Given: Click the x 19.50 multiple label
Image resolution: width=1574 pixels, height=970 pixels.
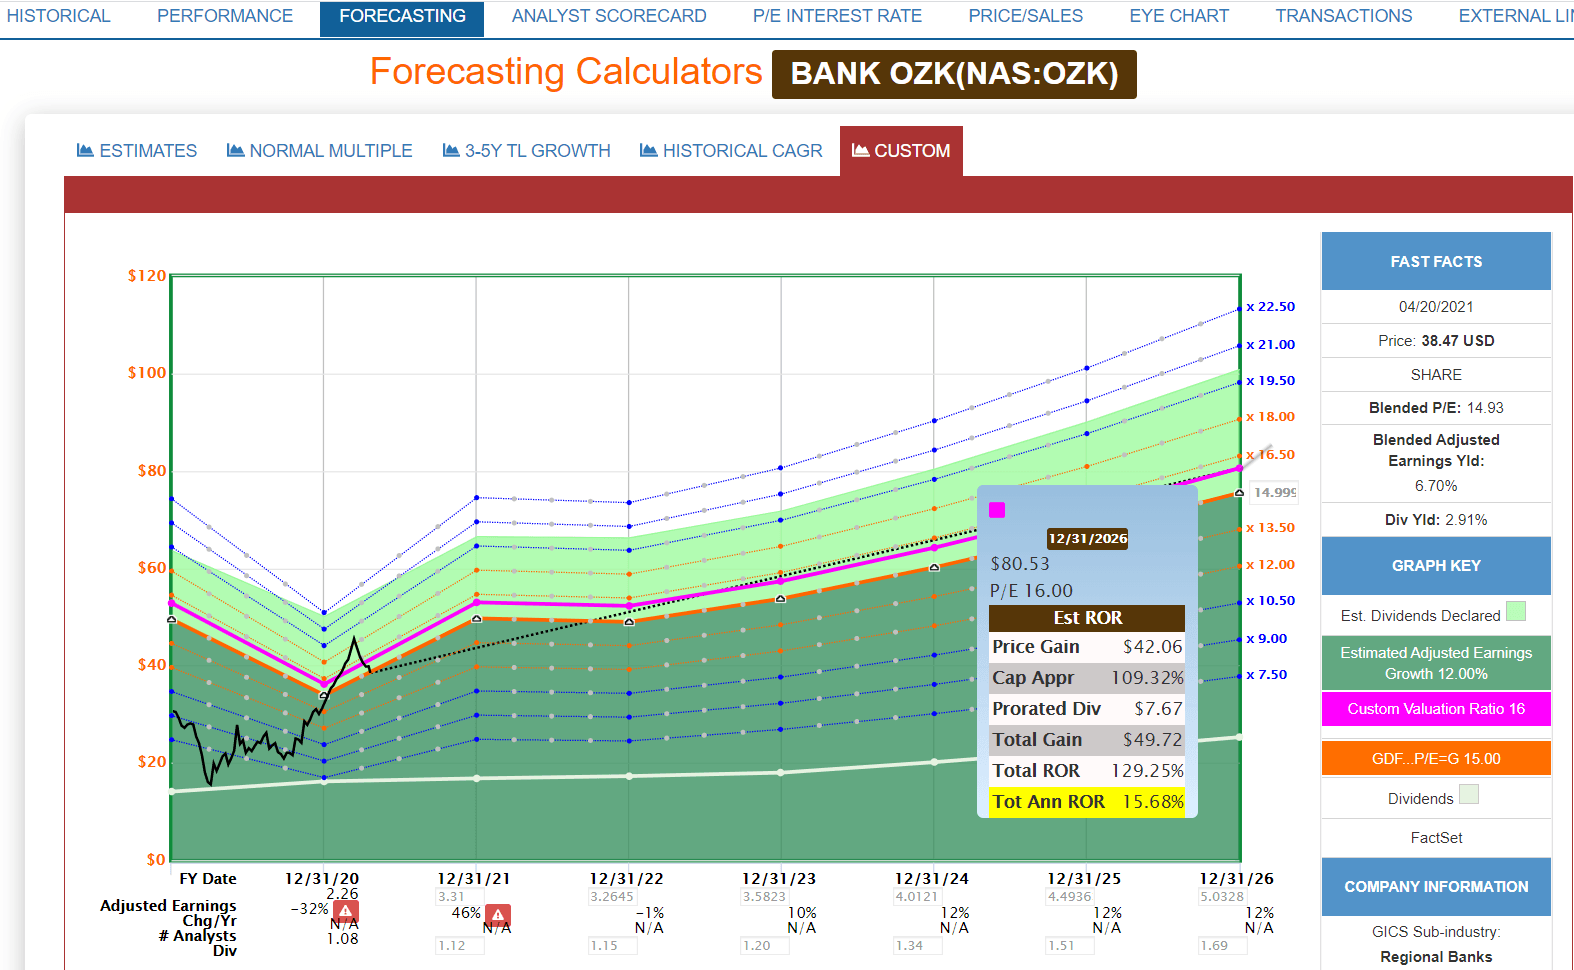Looking at the screenshot, I should pyautogui.click(x=1270, y=381).
